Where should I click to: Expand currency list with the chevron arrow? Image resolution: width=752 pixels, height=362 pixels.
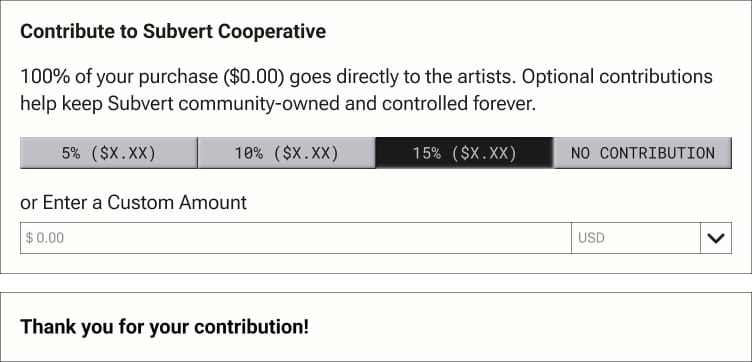(x=716, y=238)
